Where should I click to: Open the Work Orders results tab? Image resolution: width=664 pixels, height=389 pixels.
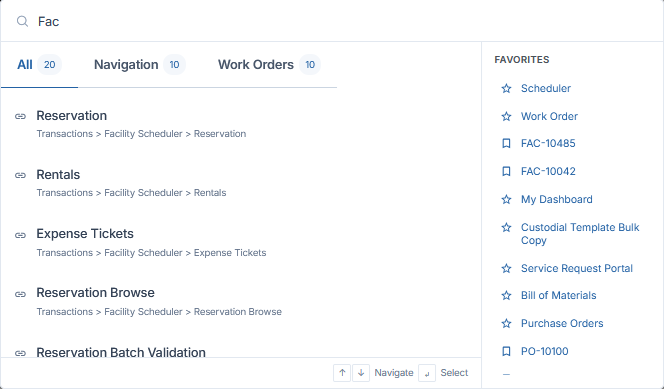click(x=269, y=65)
